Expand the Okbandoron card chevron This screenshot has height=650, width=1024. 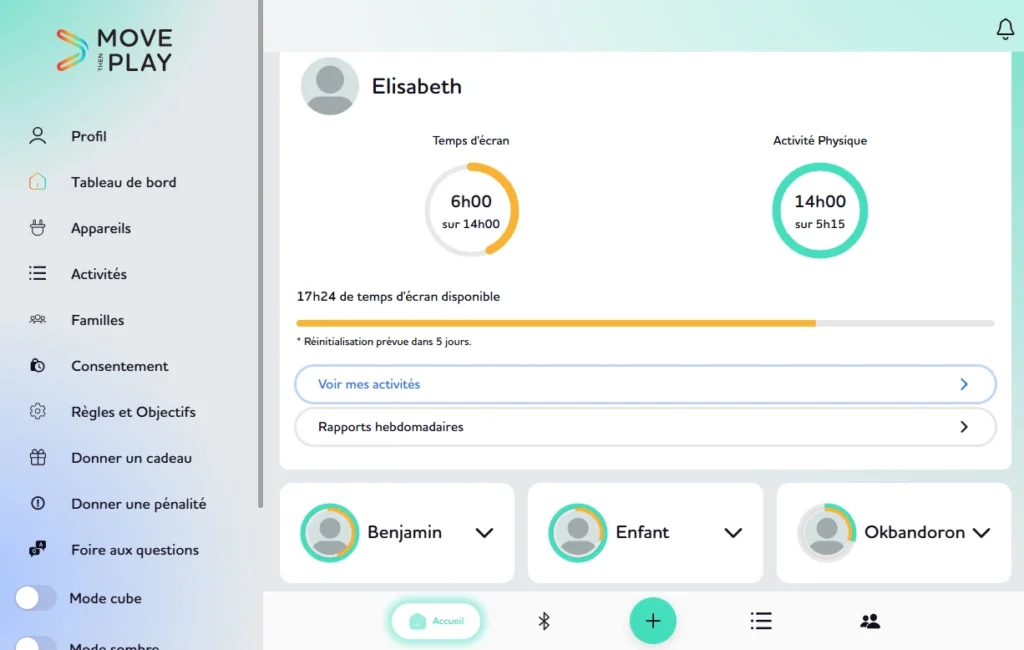[982, 533]
